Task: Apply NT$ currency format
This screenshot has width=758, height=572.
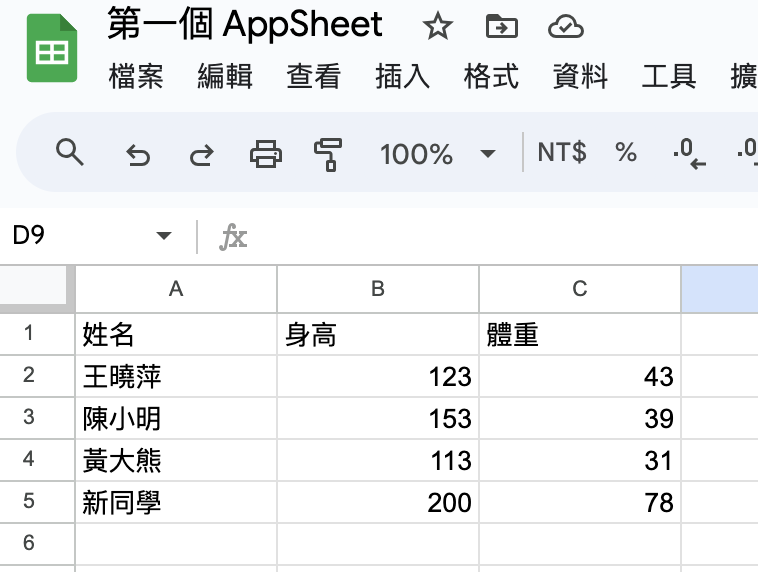Action: (562, 152)
